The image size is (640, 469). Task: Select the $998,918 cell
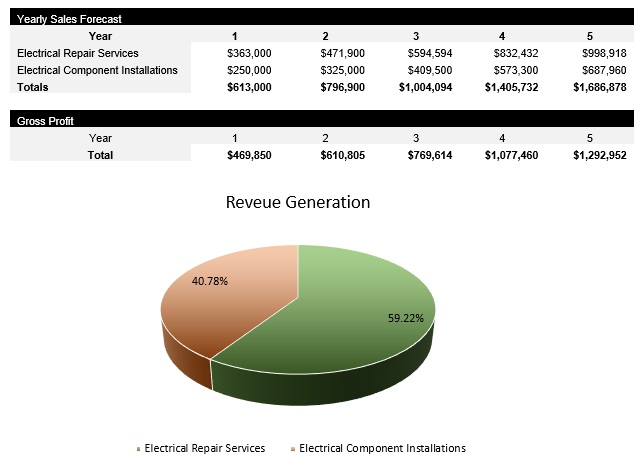(x=603, y=53)
